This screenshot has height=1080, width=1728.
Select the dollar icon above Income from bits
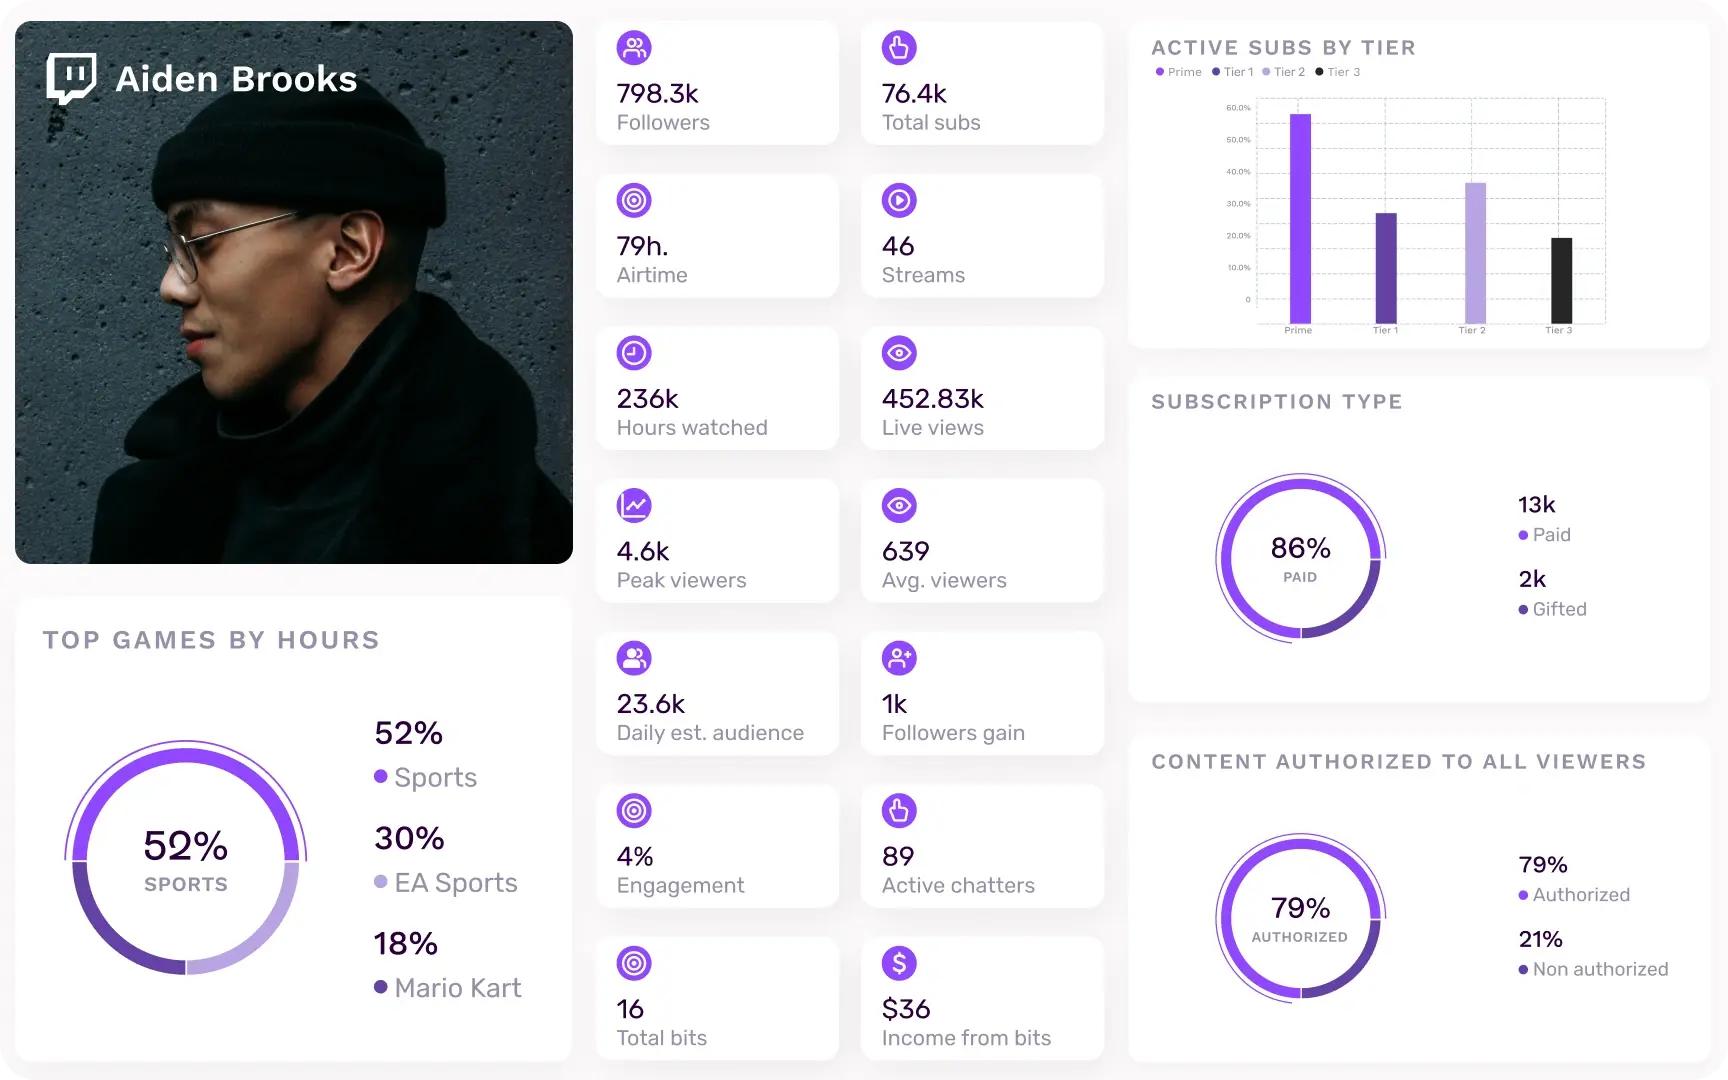(899, 963)
